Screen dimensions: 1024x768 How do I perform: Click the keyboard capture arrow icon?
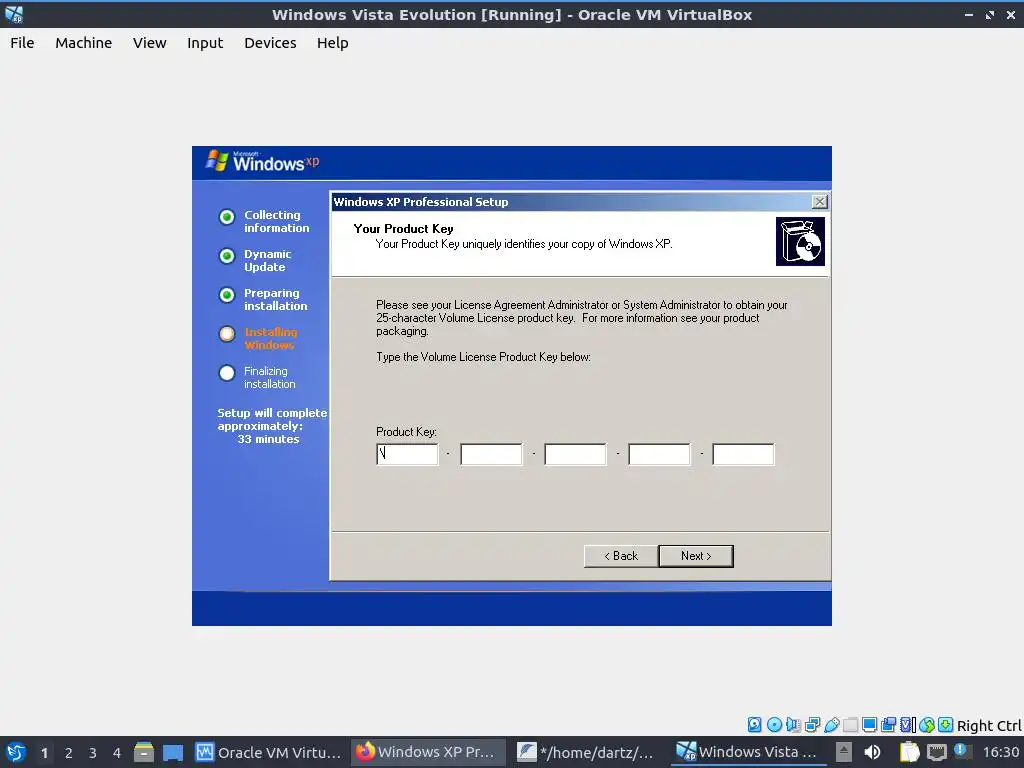click(x=946, y=724)
